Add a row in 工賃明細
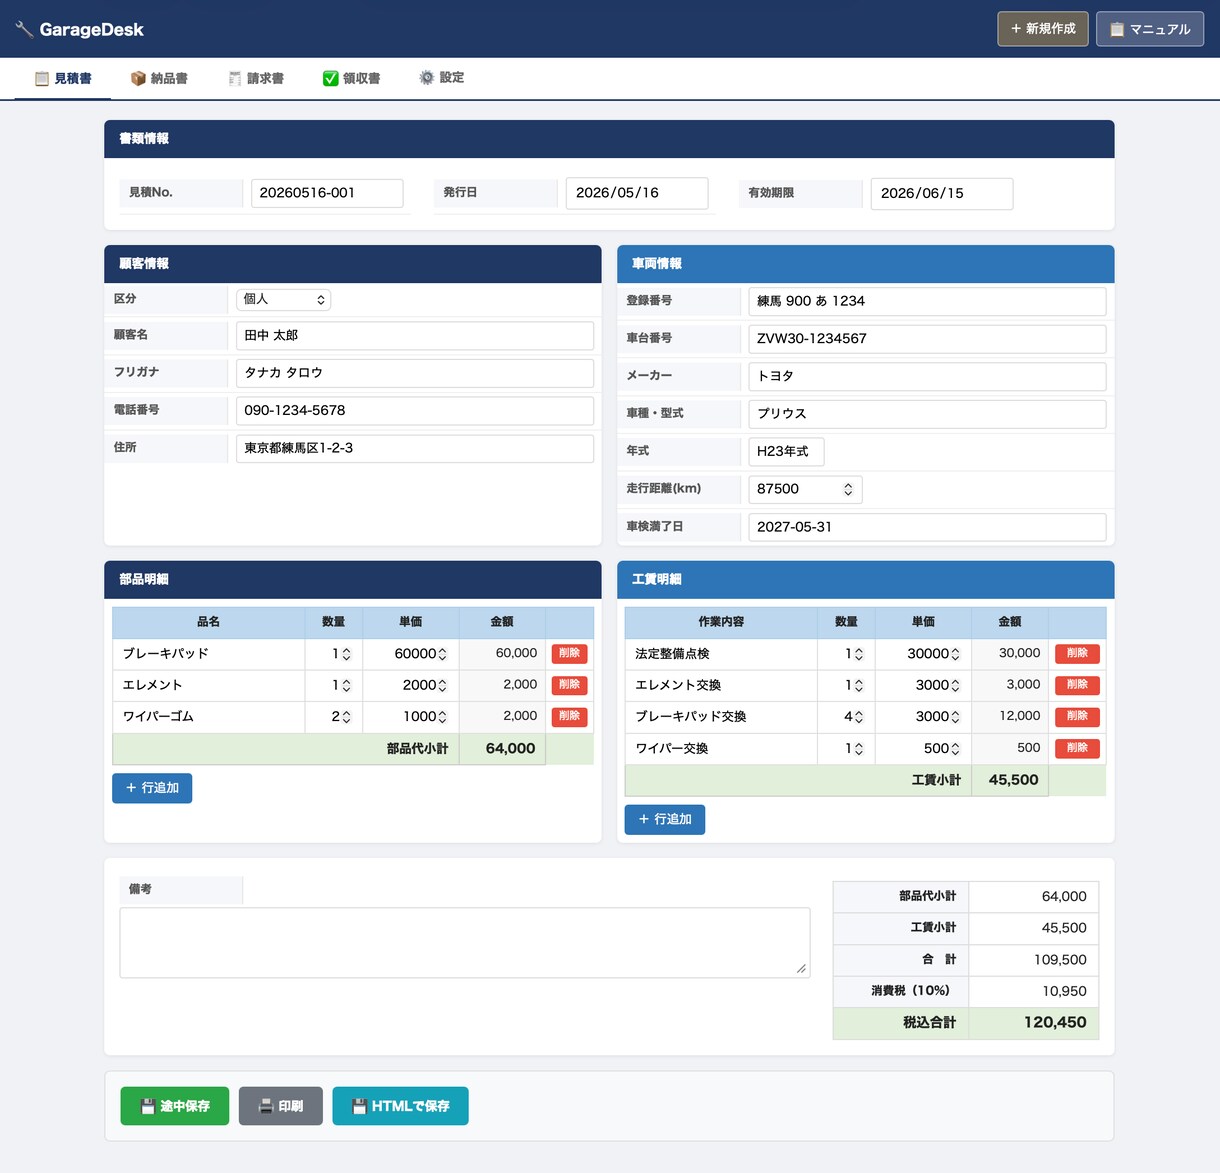Image resolution: width=1220 pixels, height=1173 pixels. pyautogui.click(x=665, y=820)
